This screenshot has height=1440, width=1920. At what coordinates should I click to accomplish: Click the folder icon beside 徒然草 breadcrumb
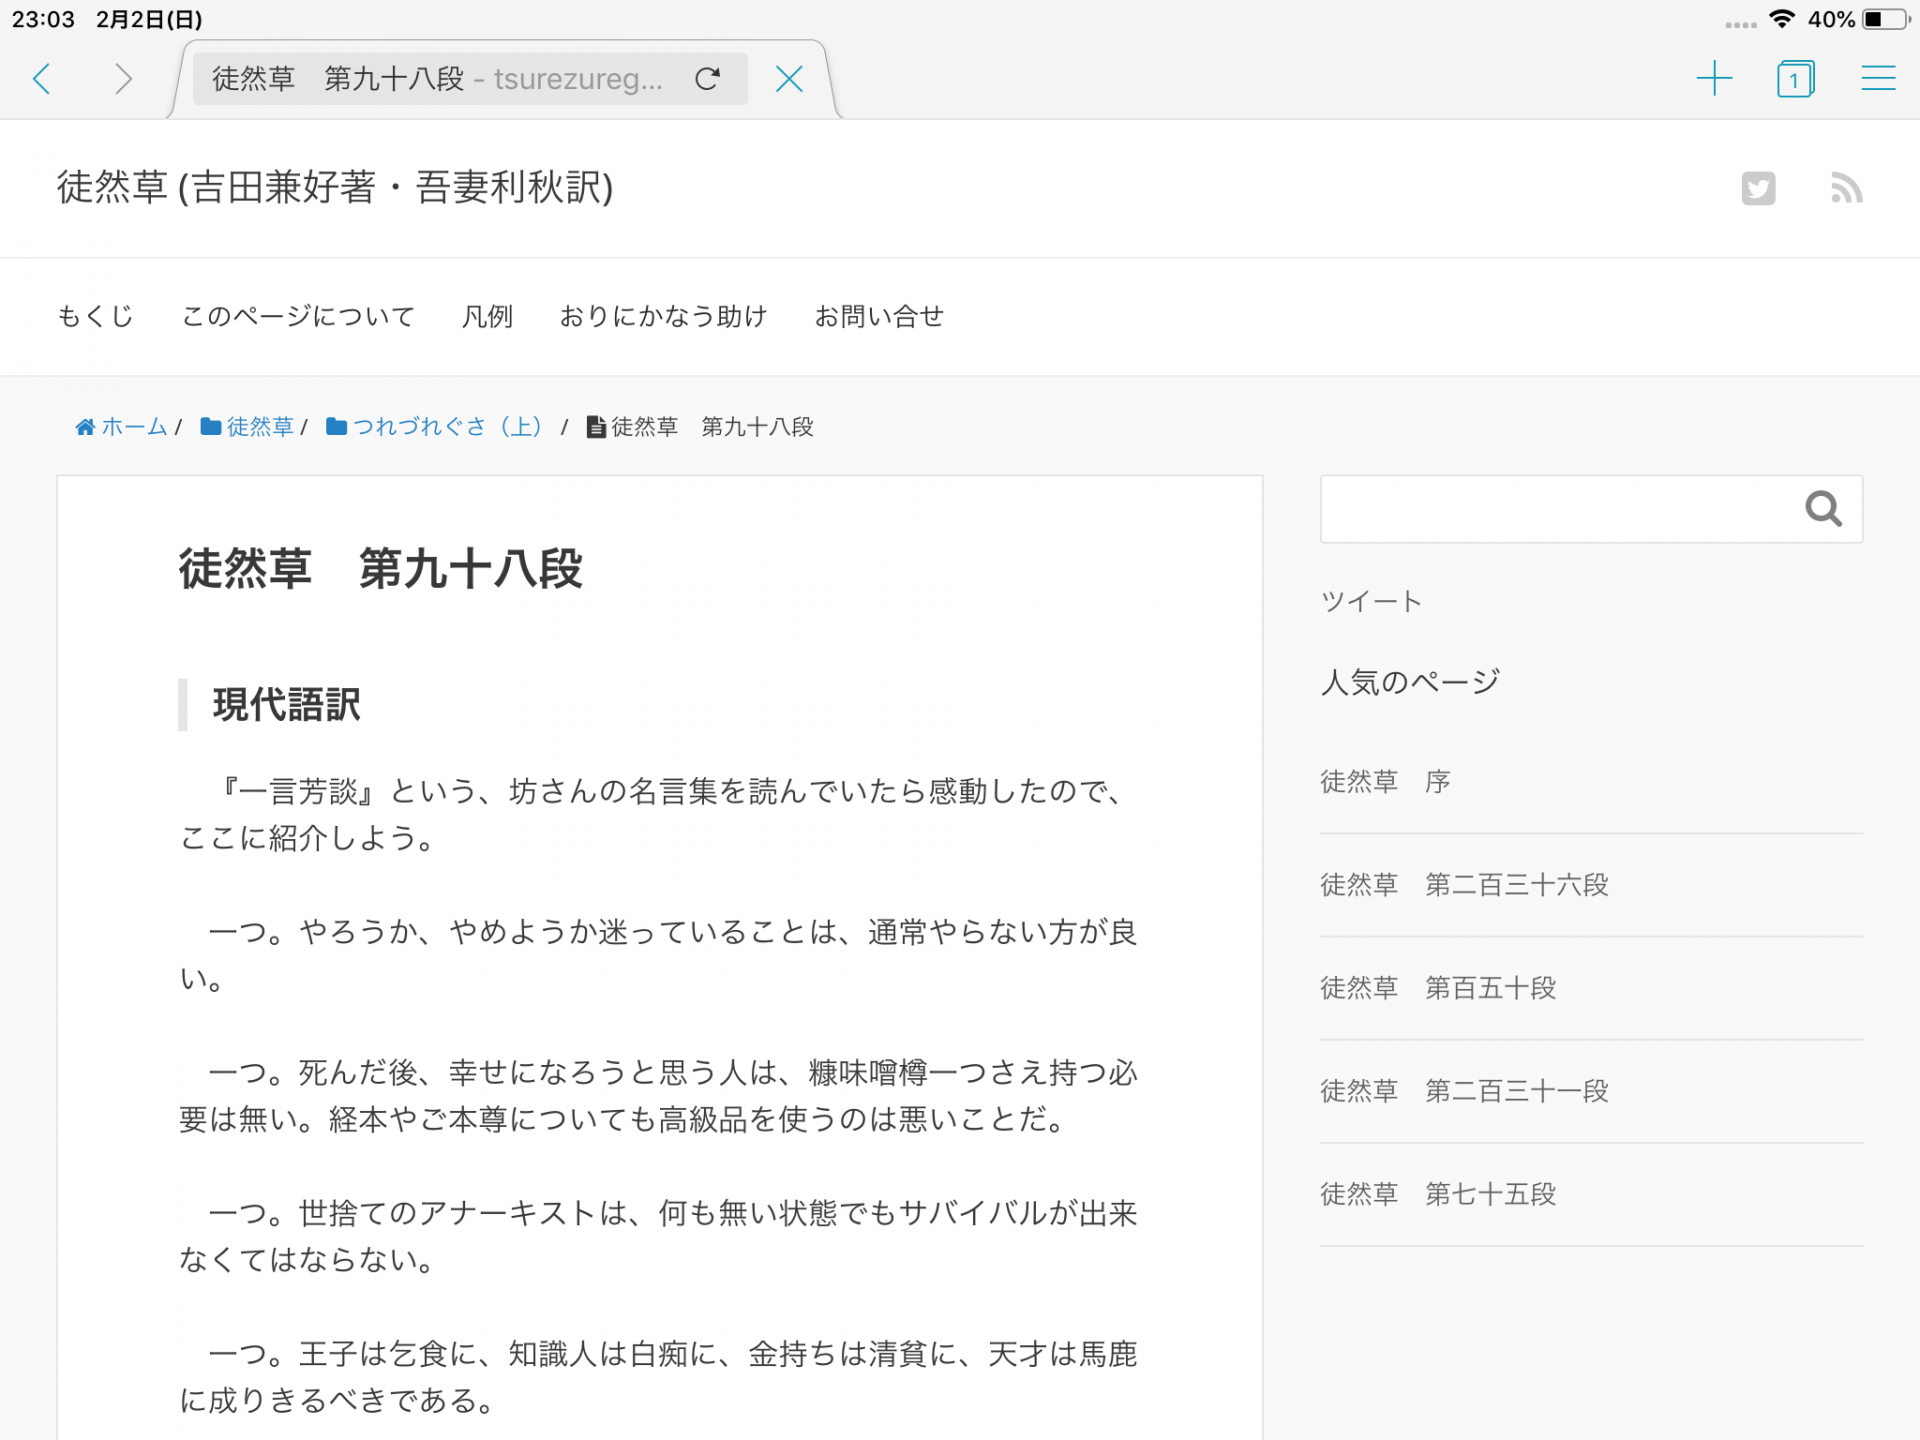tap(211, 427)
